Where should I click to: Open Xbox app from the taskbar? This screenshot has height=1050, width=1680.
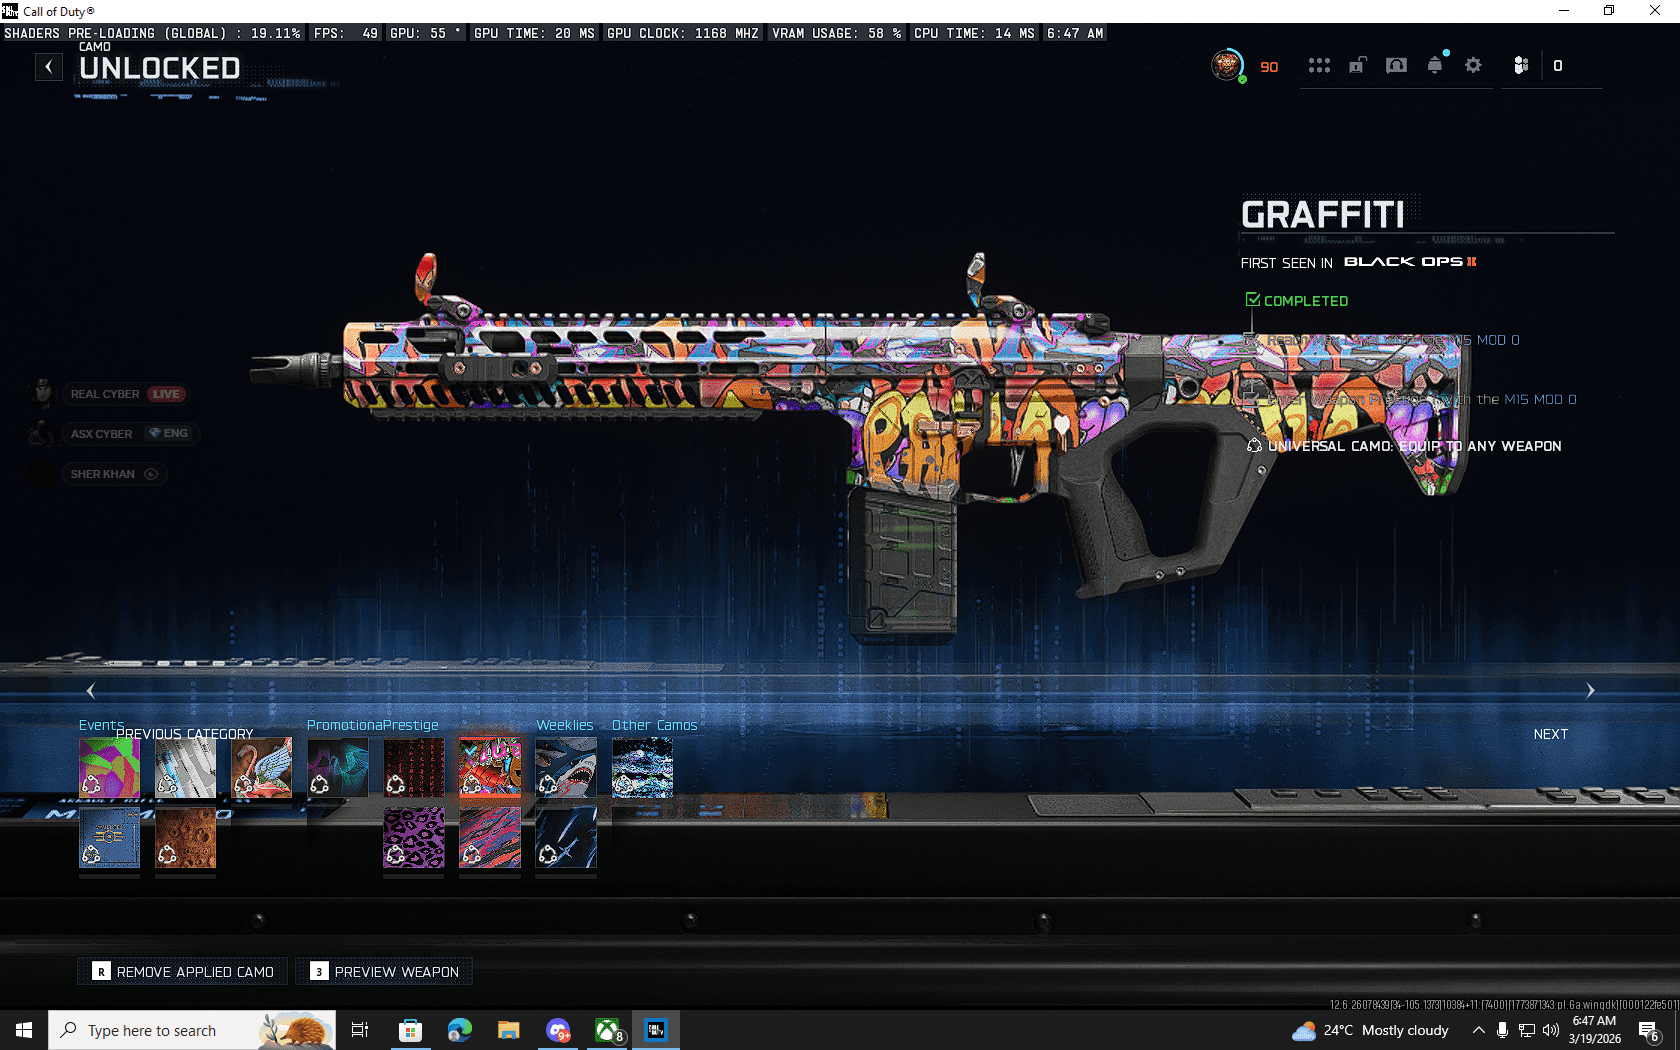pyautogui.click(x=608, y=1030)
